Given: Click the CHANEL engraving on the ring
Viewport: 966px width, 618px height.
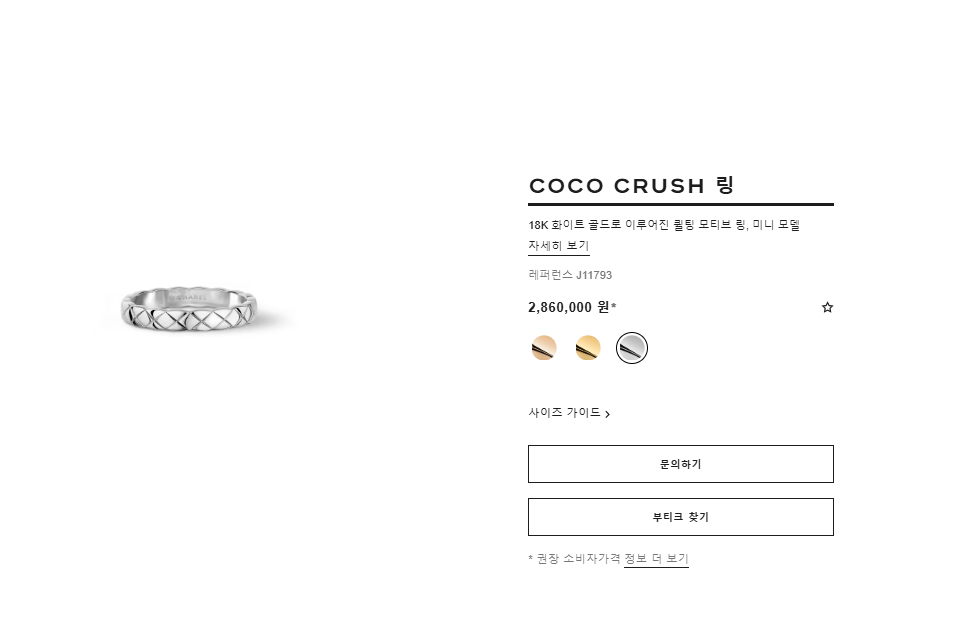Looking at the screenshot, I should pos(188,295).
